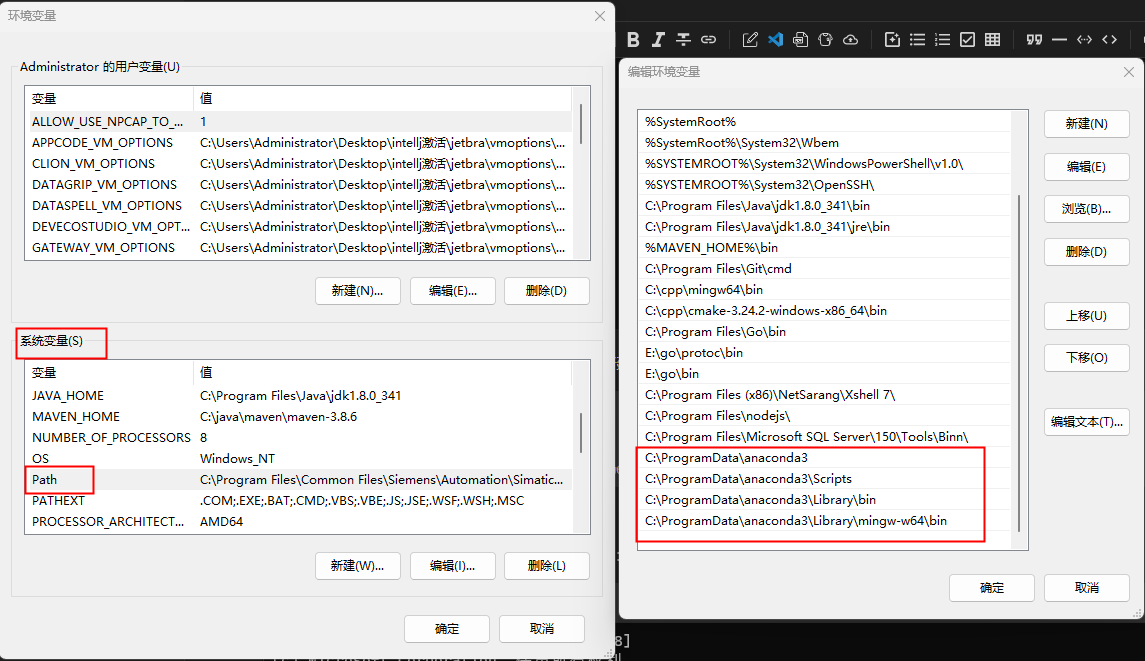The width and height of the screenshot is (1145, 661).
Task: Select the JAVA_HOME system variable row
Action: click(299, 396)
